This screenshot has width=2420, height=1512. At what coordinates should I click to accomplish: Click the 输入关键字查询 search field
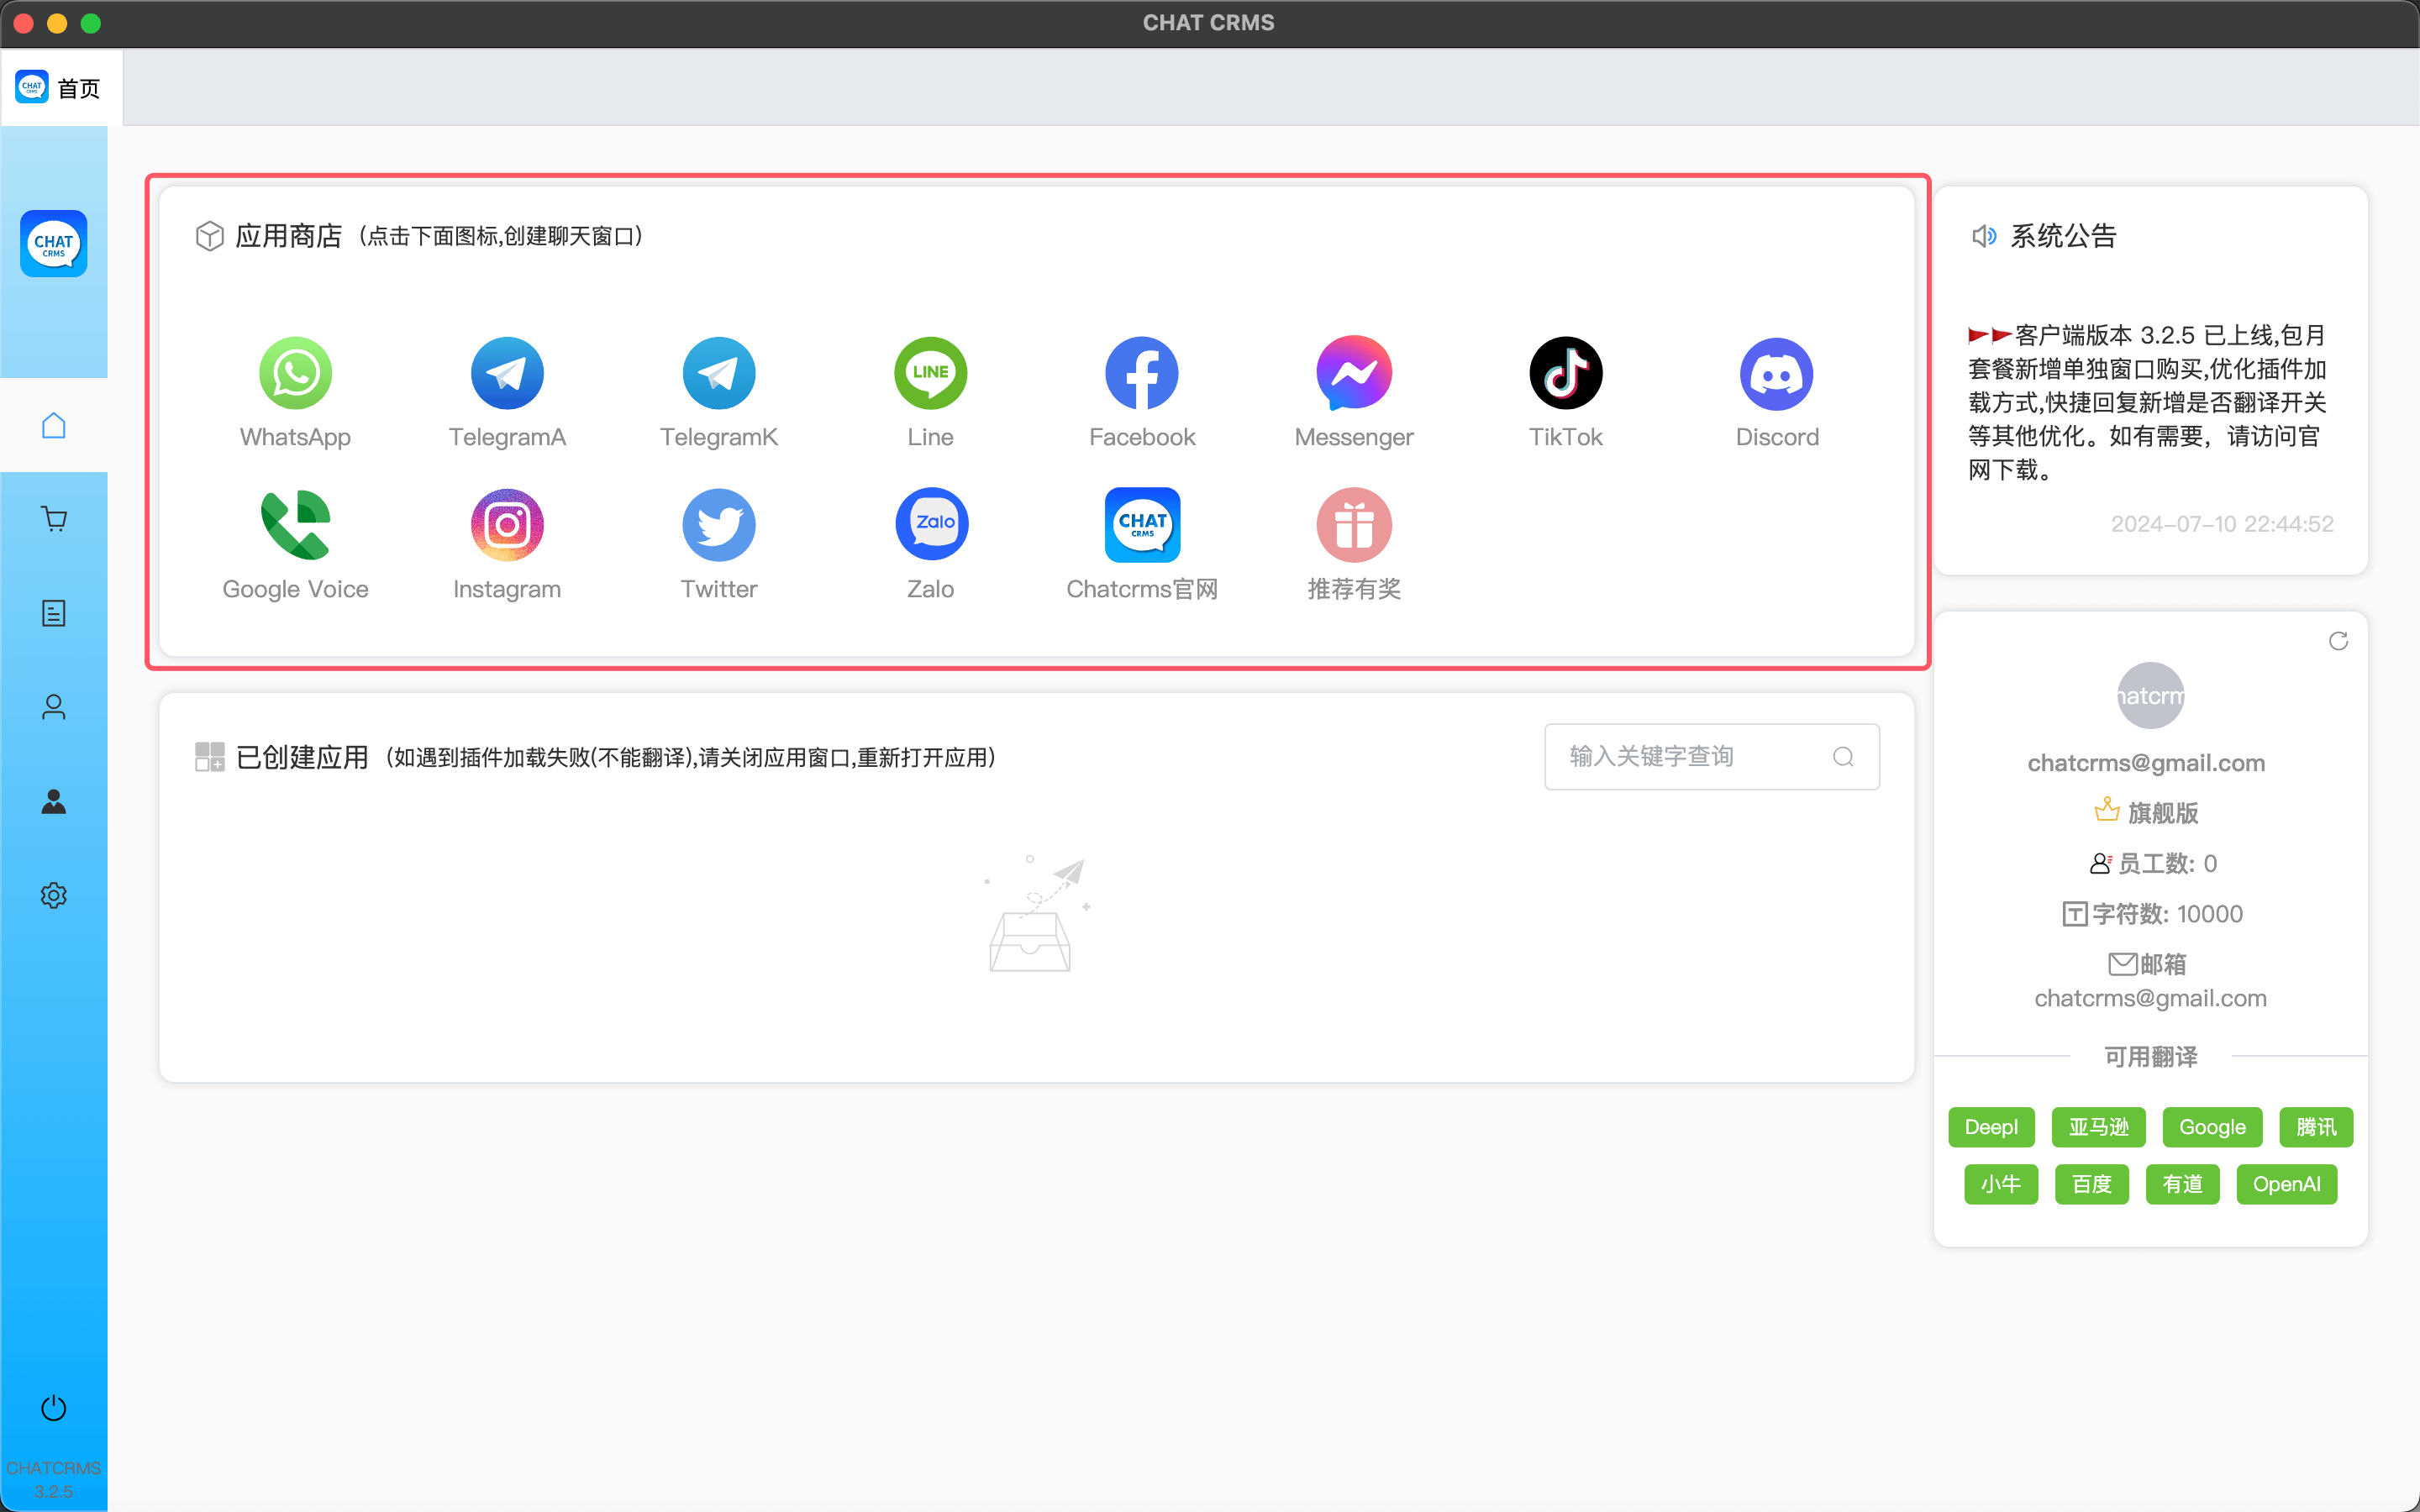1711,757
